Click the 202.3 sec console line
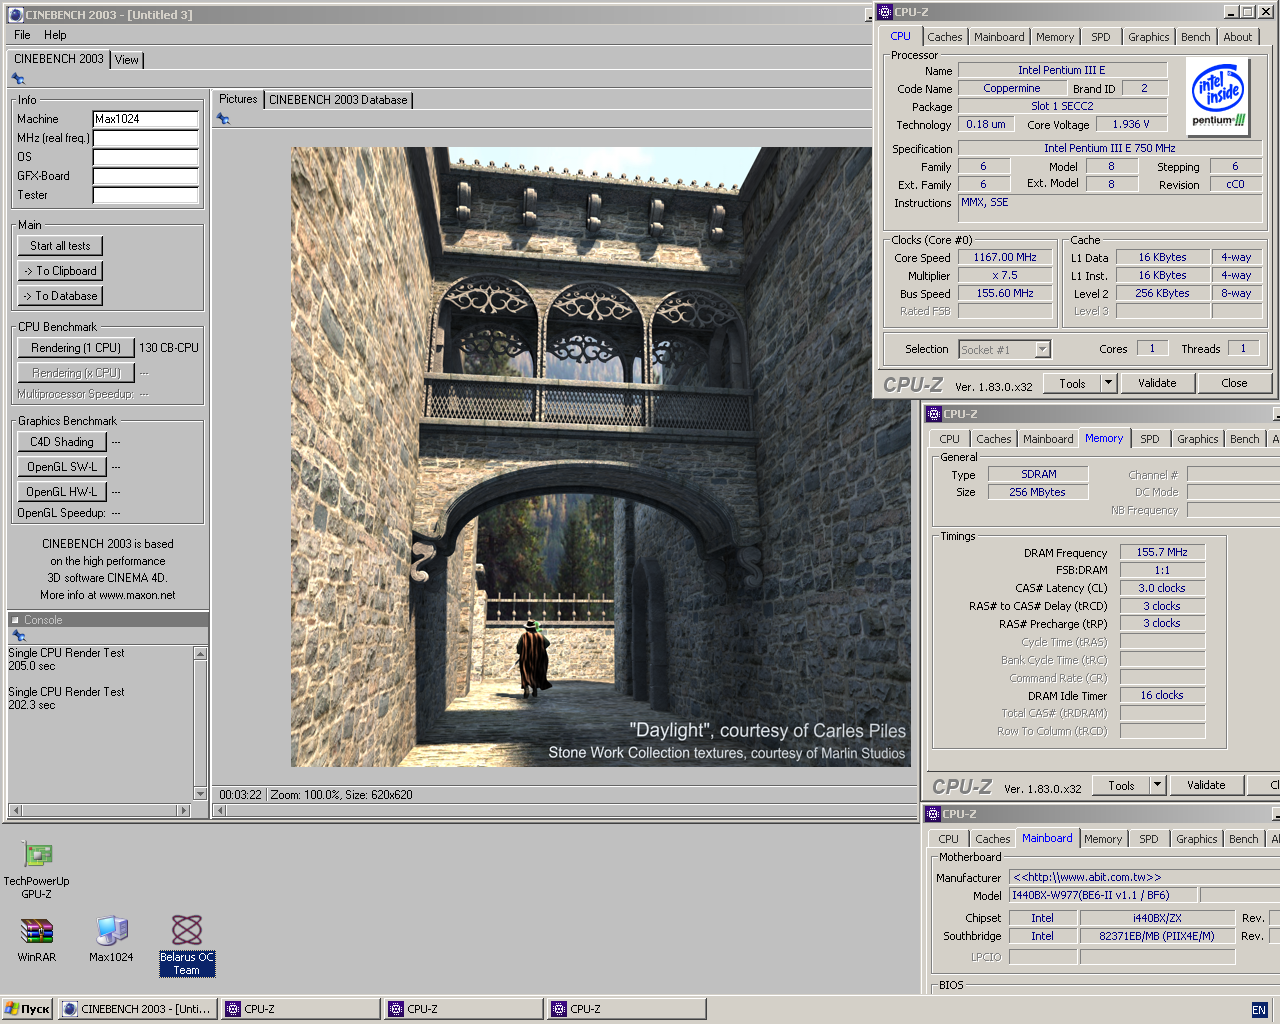This screenshot has height=1024, width=1280. [32, 705]
